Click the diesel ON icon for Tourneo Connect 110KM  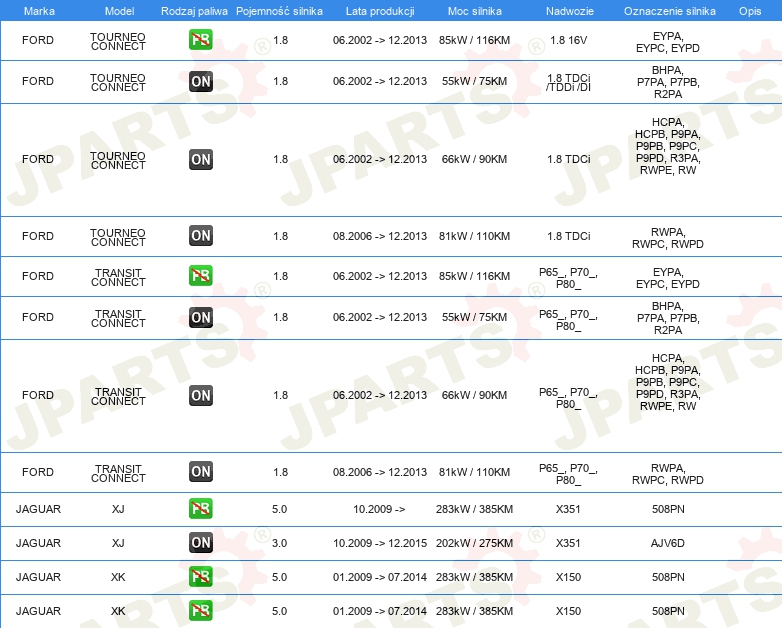(x=200, y=236)
